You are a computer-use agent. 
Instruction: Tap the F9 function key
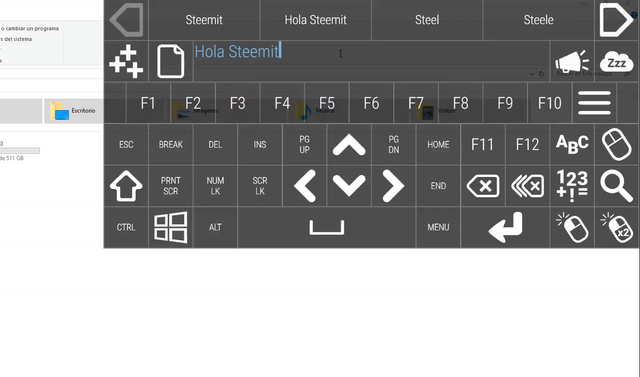click(505, 103)
